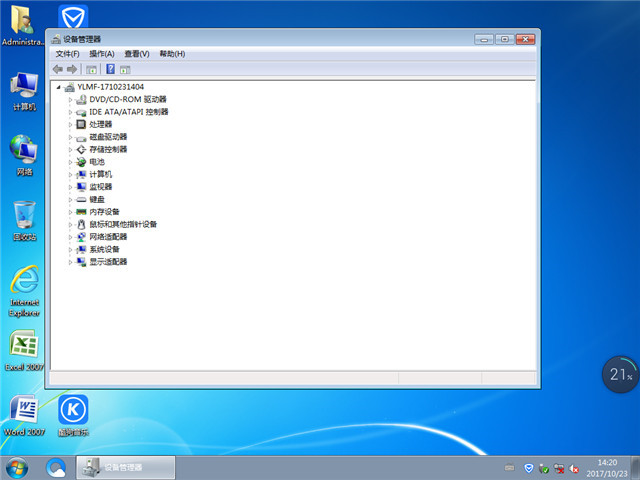
Task: Expand the 监视器 node
Action: point(70,187)
